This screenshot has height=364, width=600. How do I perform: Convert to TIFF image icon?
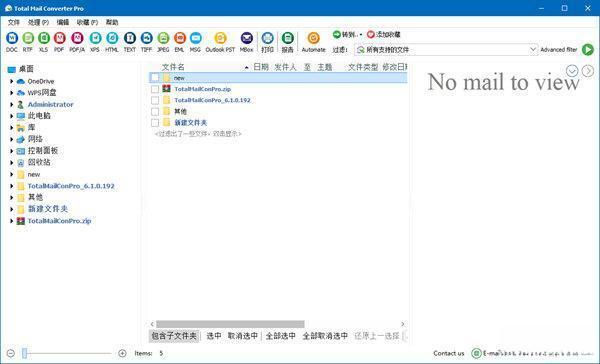pyautogui.click(x=147, y=38)
